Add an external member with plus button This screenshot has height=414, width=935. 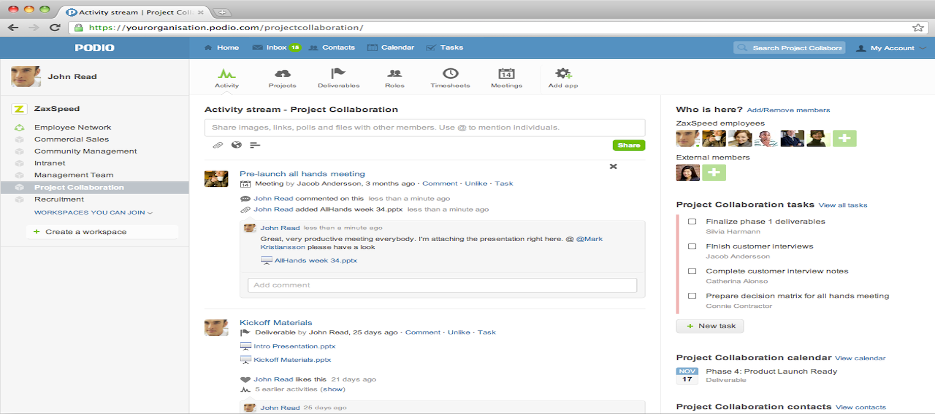pos(714,173)
